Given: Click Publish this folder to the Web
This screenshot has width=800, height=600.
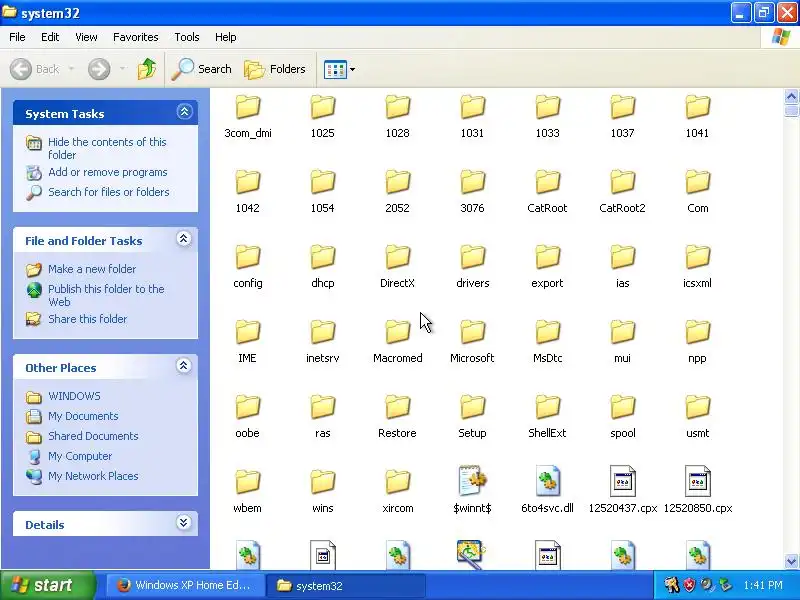Looking at the screenshot, I should pyautogui.click(x=106, y=295).
